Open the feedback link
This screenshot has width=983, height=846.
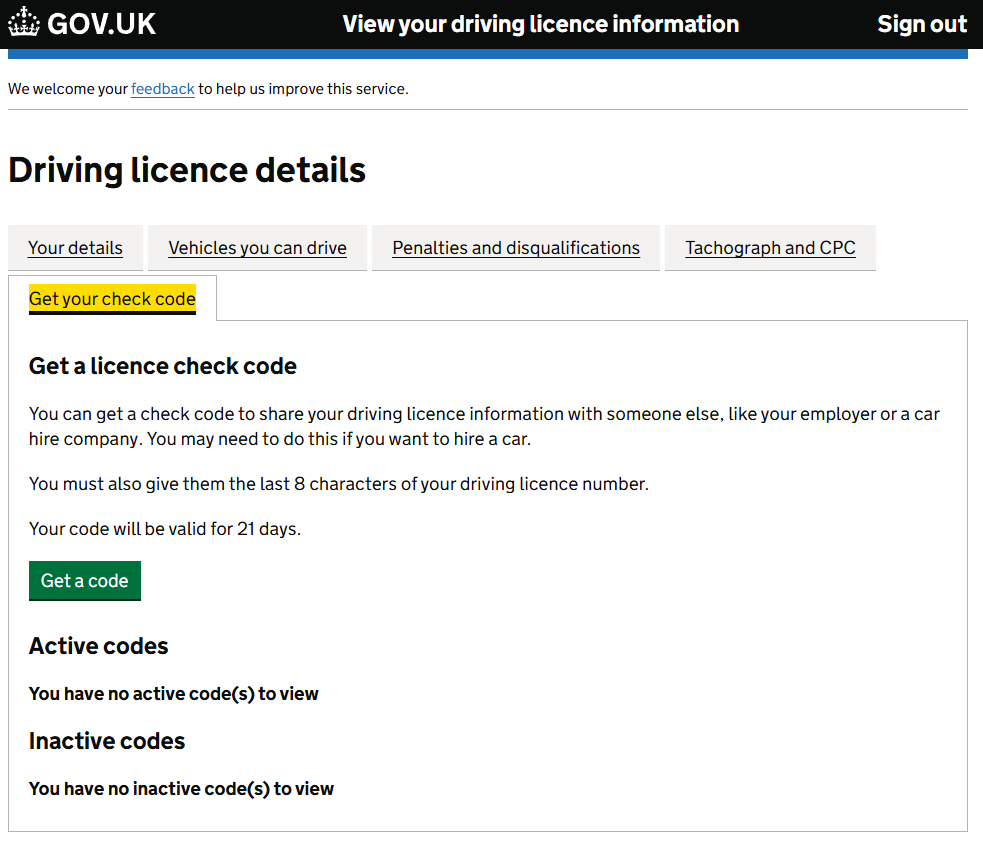tap(162, 89)
